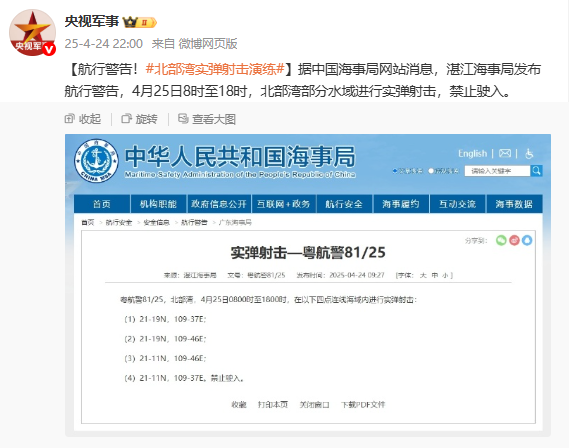Click coordinate line (4) 21-11N, 109-37E

tap(165, 378)
